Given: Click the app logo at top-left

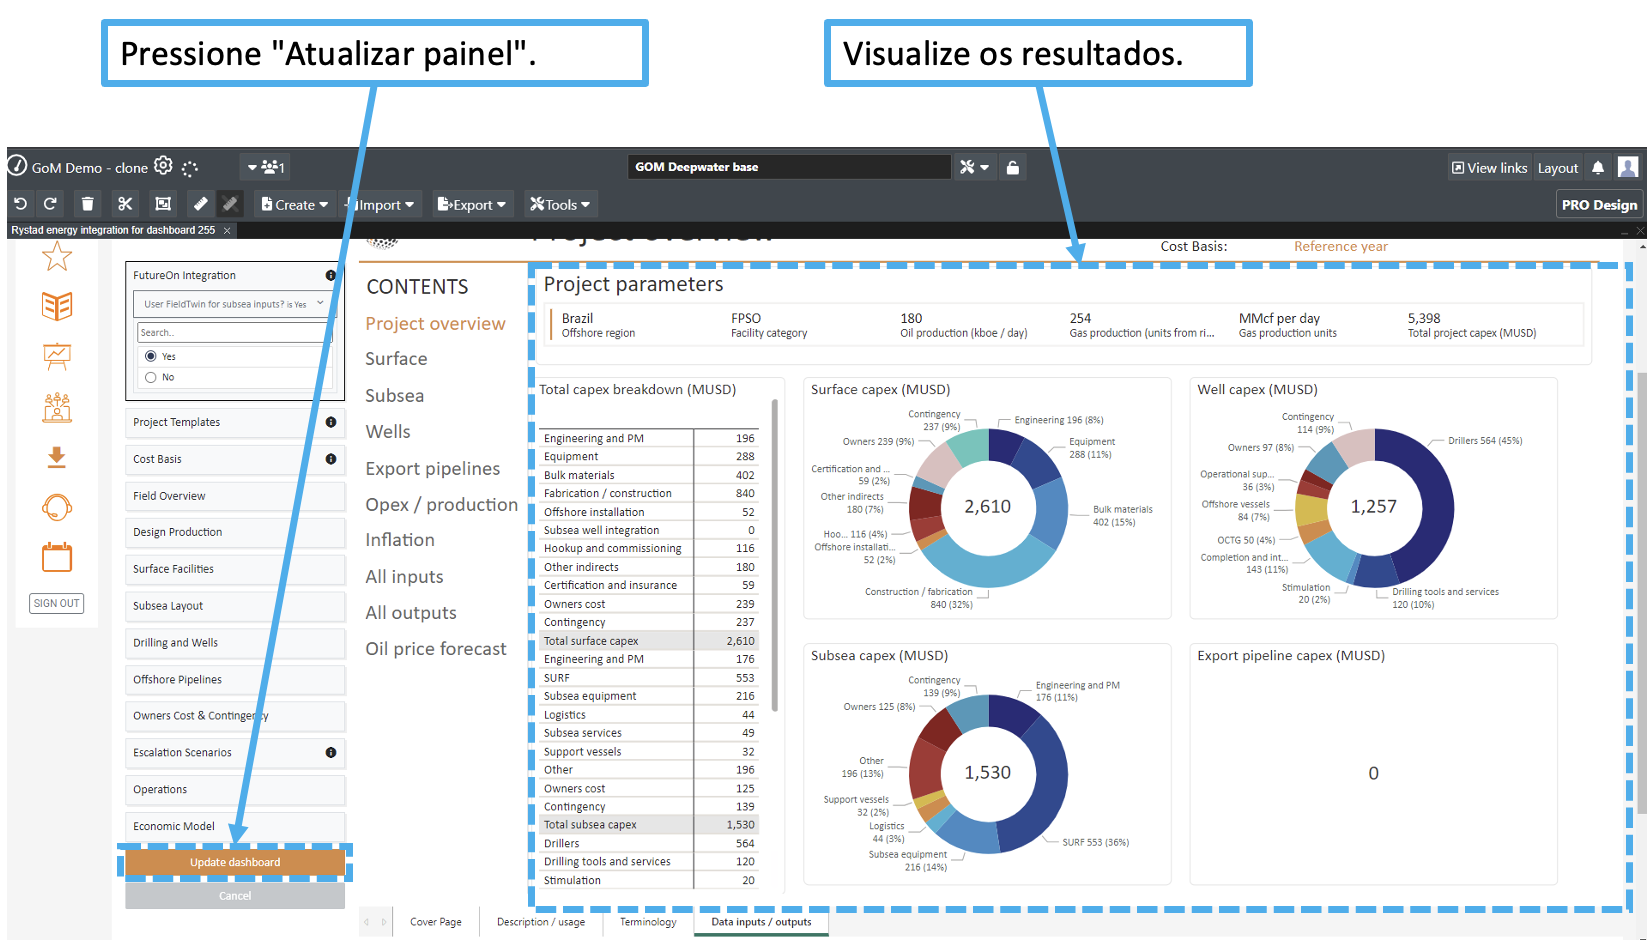Looking at the screenshot, I should (18, 166).
